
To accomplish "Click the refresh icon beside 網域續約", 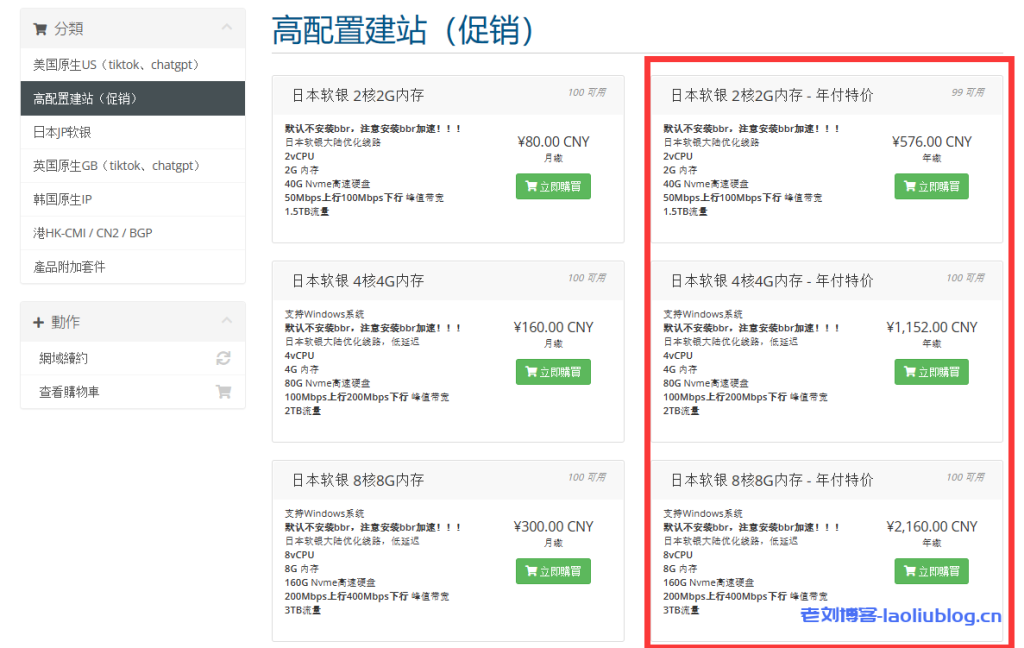I will click(224, 356).
